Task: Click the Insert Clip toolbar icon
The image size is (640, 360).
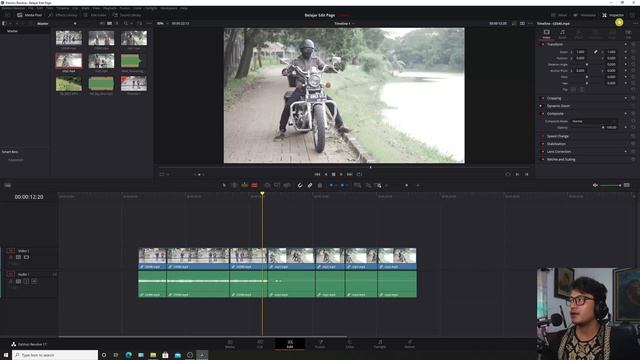Action: click(267, 185)
